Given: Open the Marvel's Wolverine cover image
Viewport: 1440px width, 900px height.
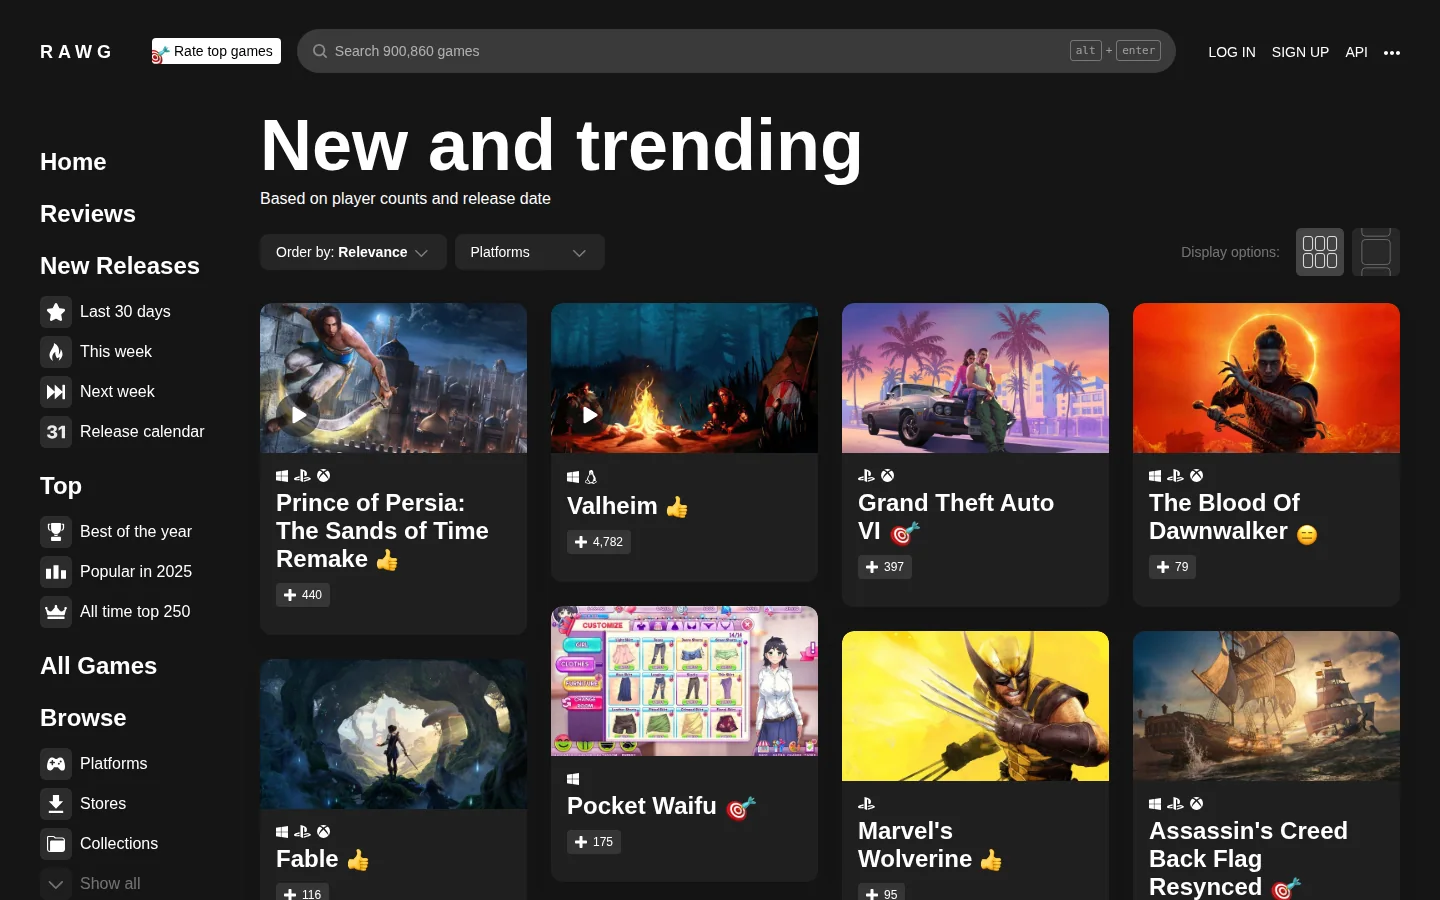Looking at the screenshot, I should (x=975, y=706).
